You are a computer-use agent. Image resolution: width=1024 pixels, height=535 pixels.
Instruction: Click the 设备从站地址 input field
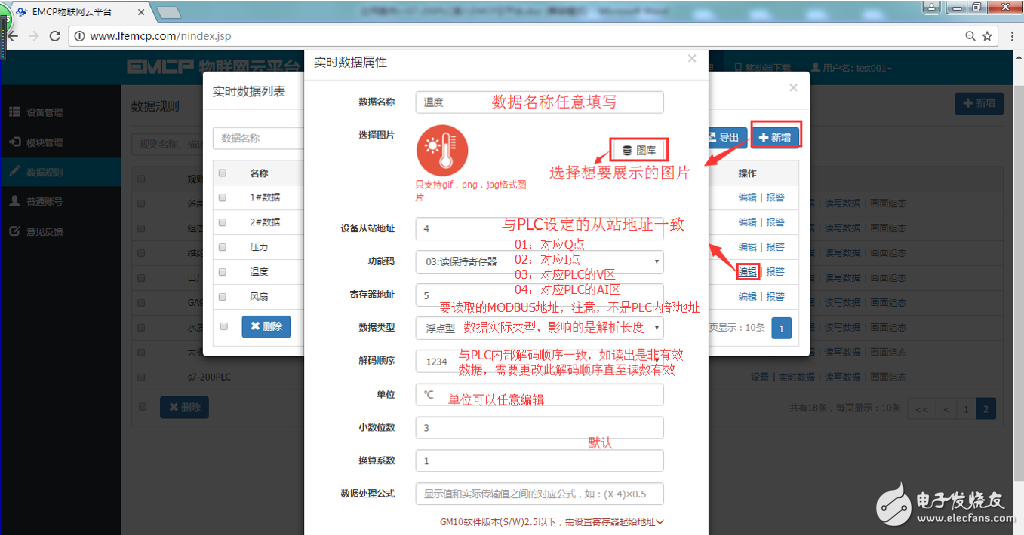[x=539, y=229]
